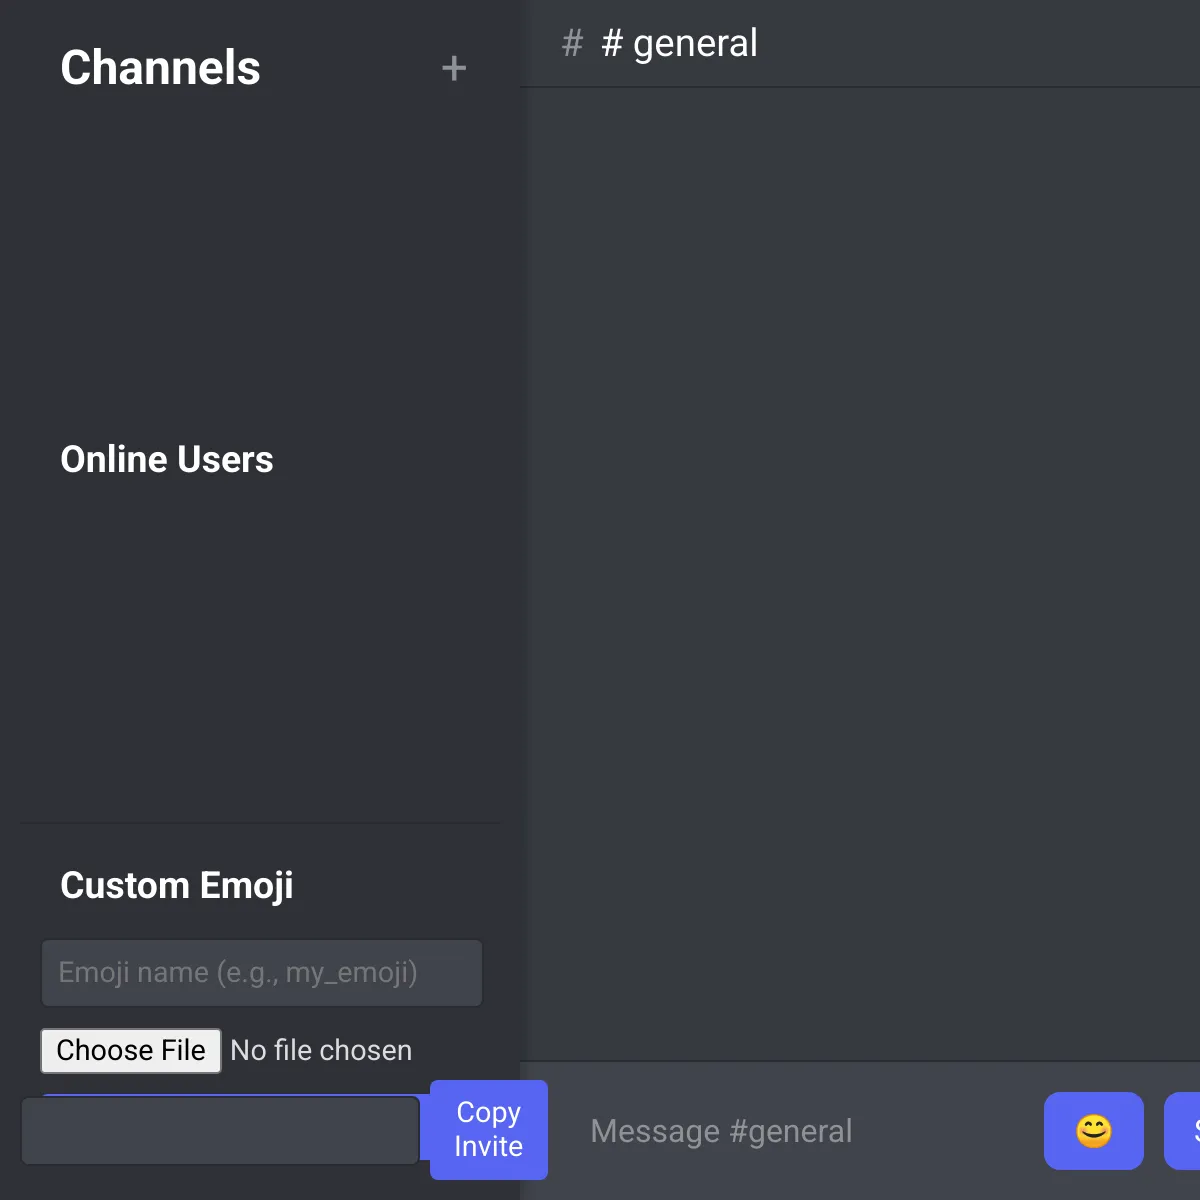Click the gray hash icon in header
1200x1200 pixels.
click(572, 43)
